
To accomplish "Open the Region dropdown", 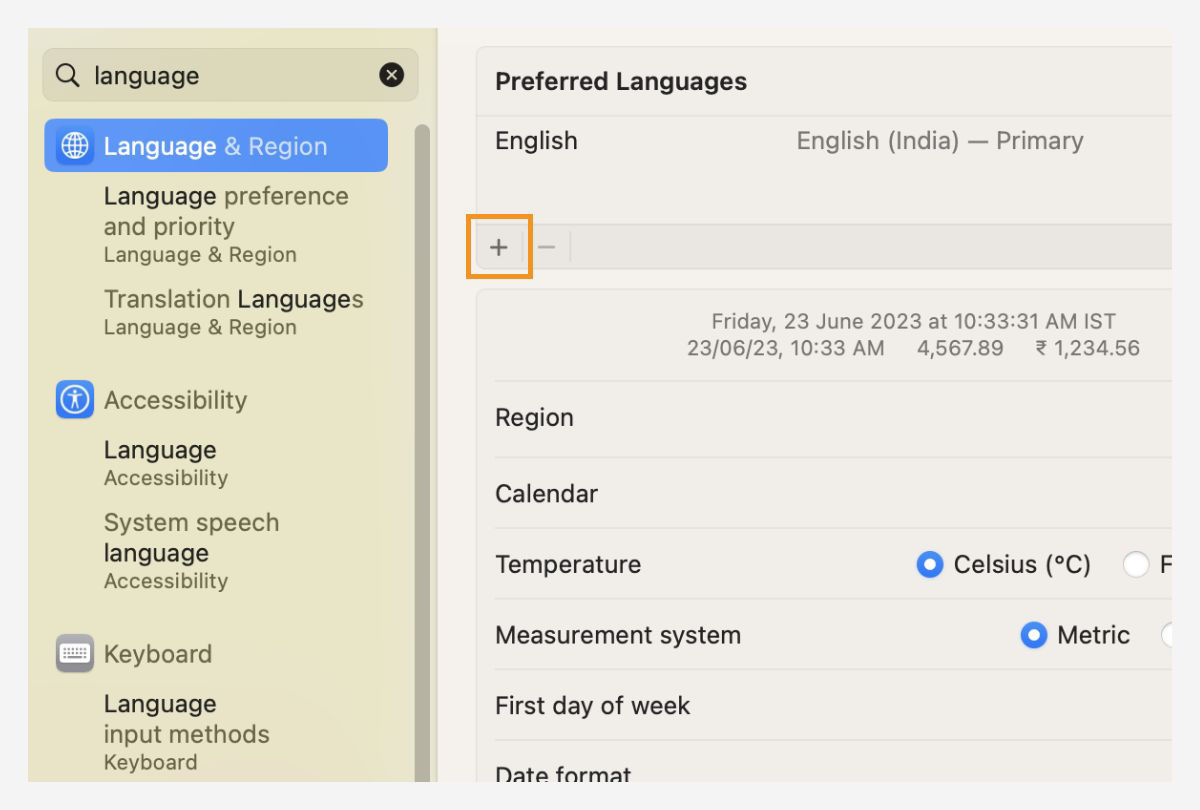I will 535,417.
